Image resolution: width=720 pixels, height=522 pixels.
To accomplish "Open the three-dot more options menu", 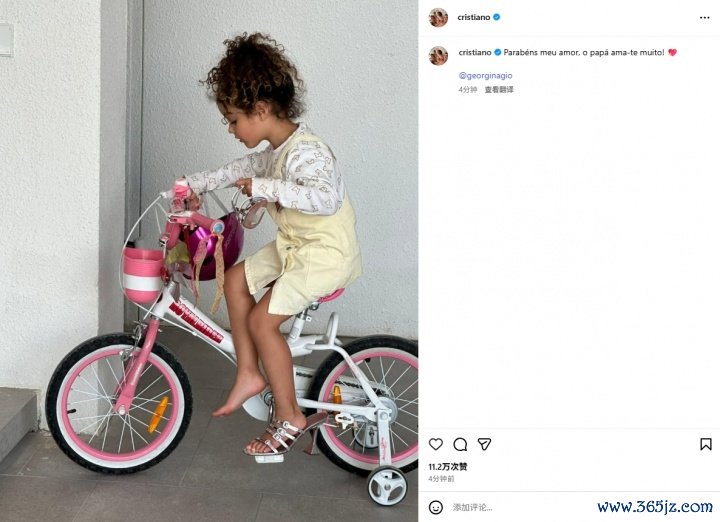I will [x=705, y=17].
